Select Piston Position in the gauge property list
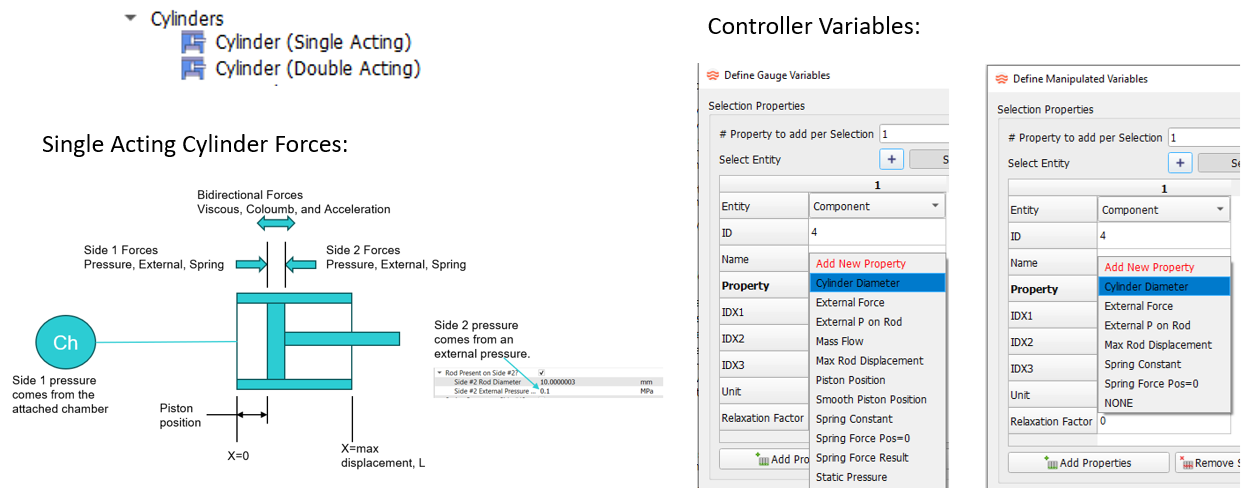Image resolution: width=1249 pixels, height=496 pixels. 850,380
